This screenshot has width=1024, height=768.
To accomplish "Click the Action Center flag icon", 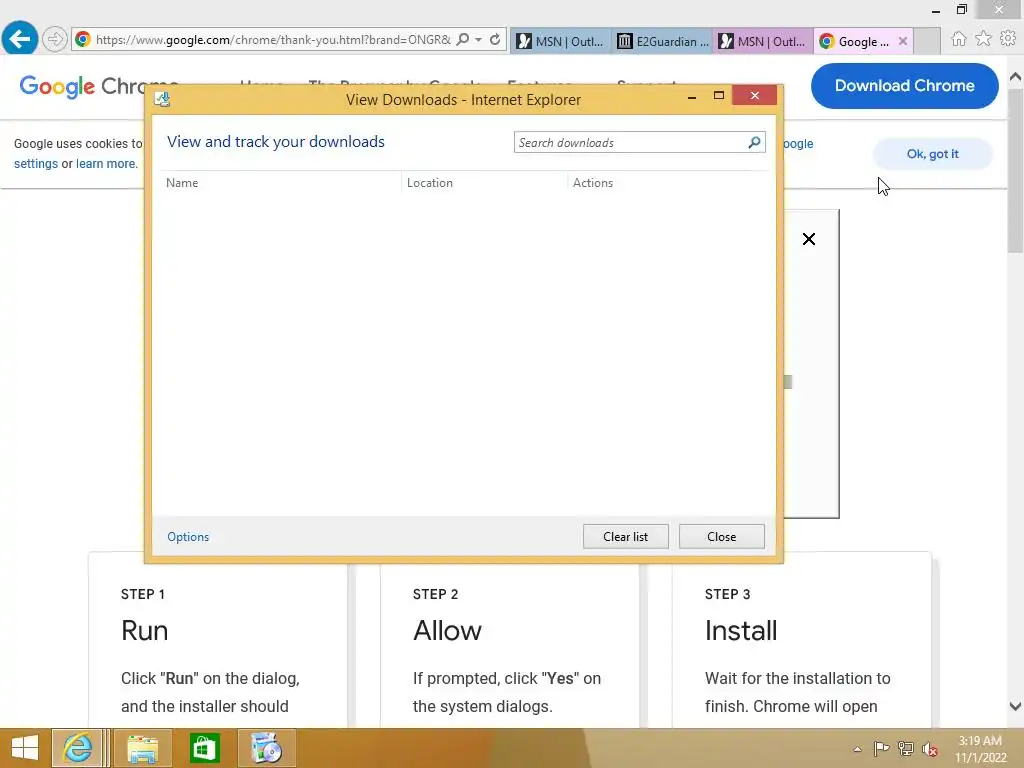I will (881, 749).
